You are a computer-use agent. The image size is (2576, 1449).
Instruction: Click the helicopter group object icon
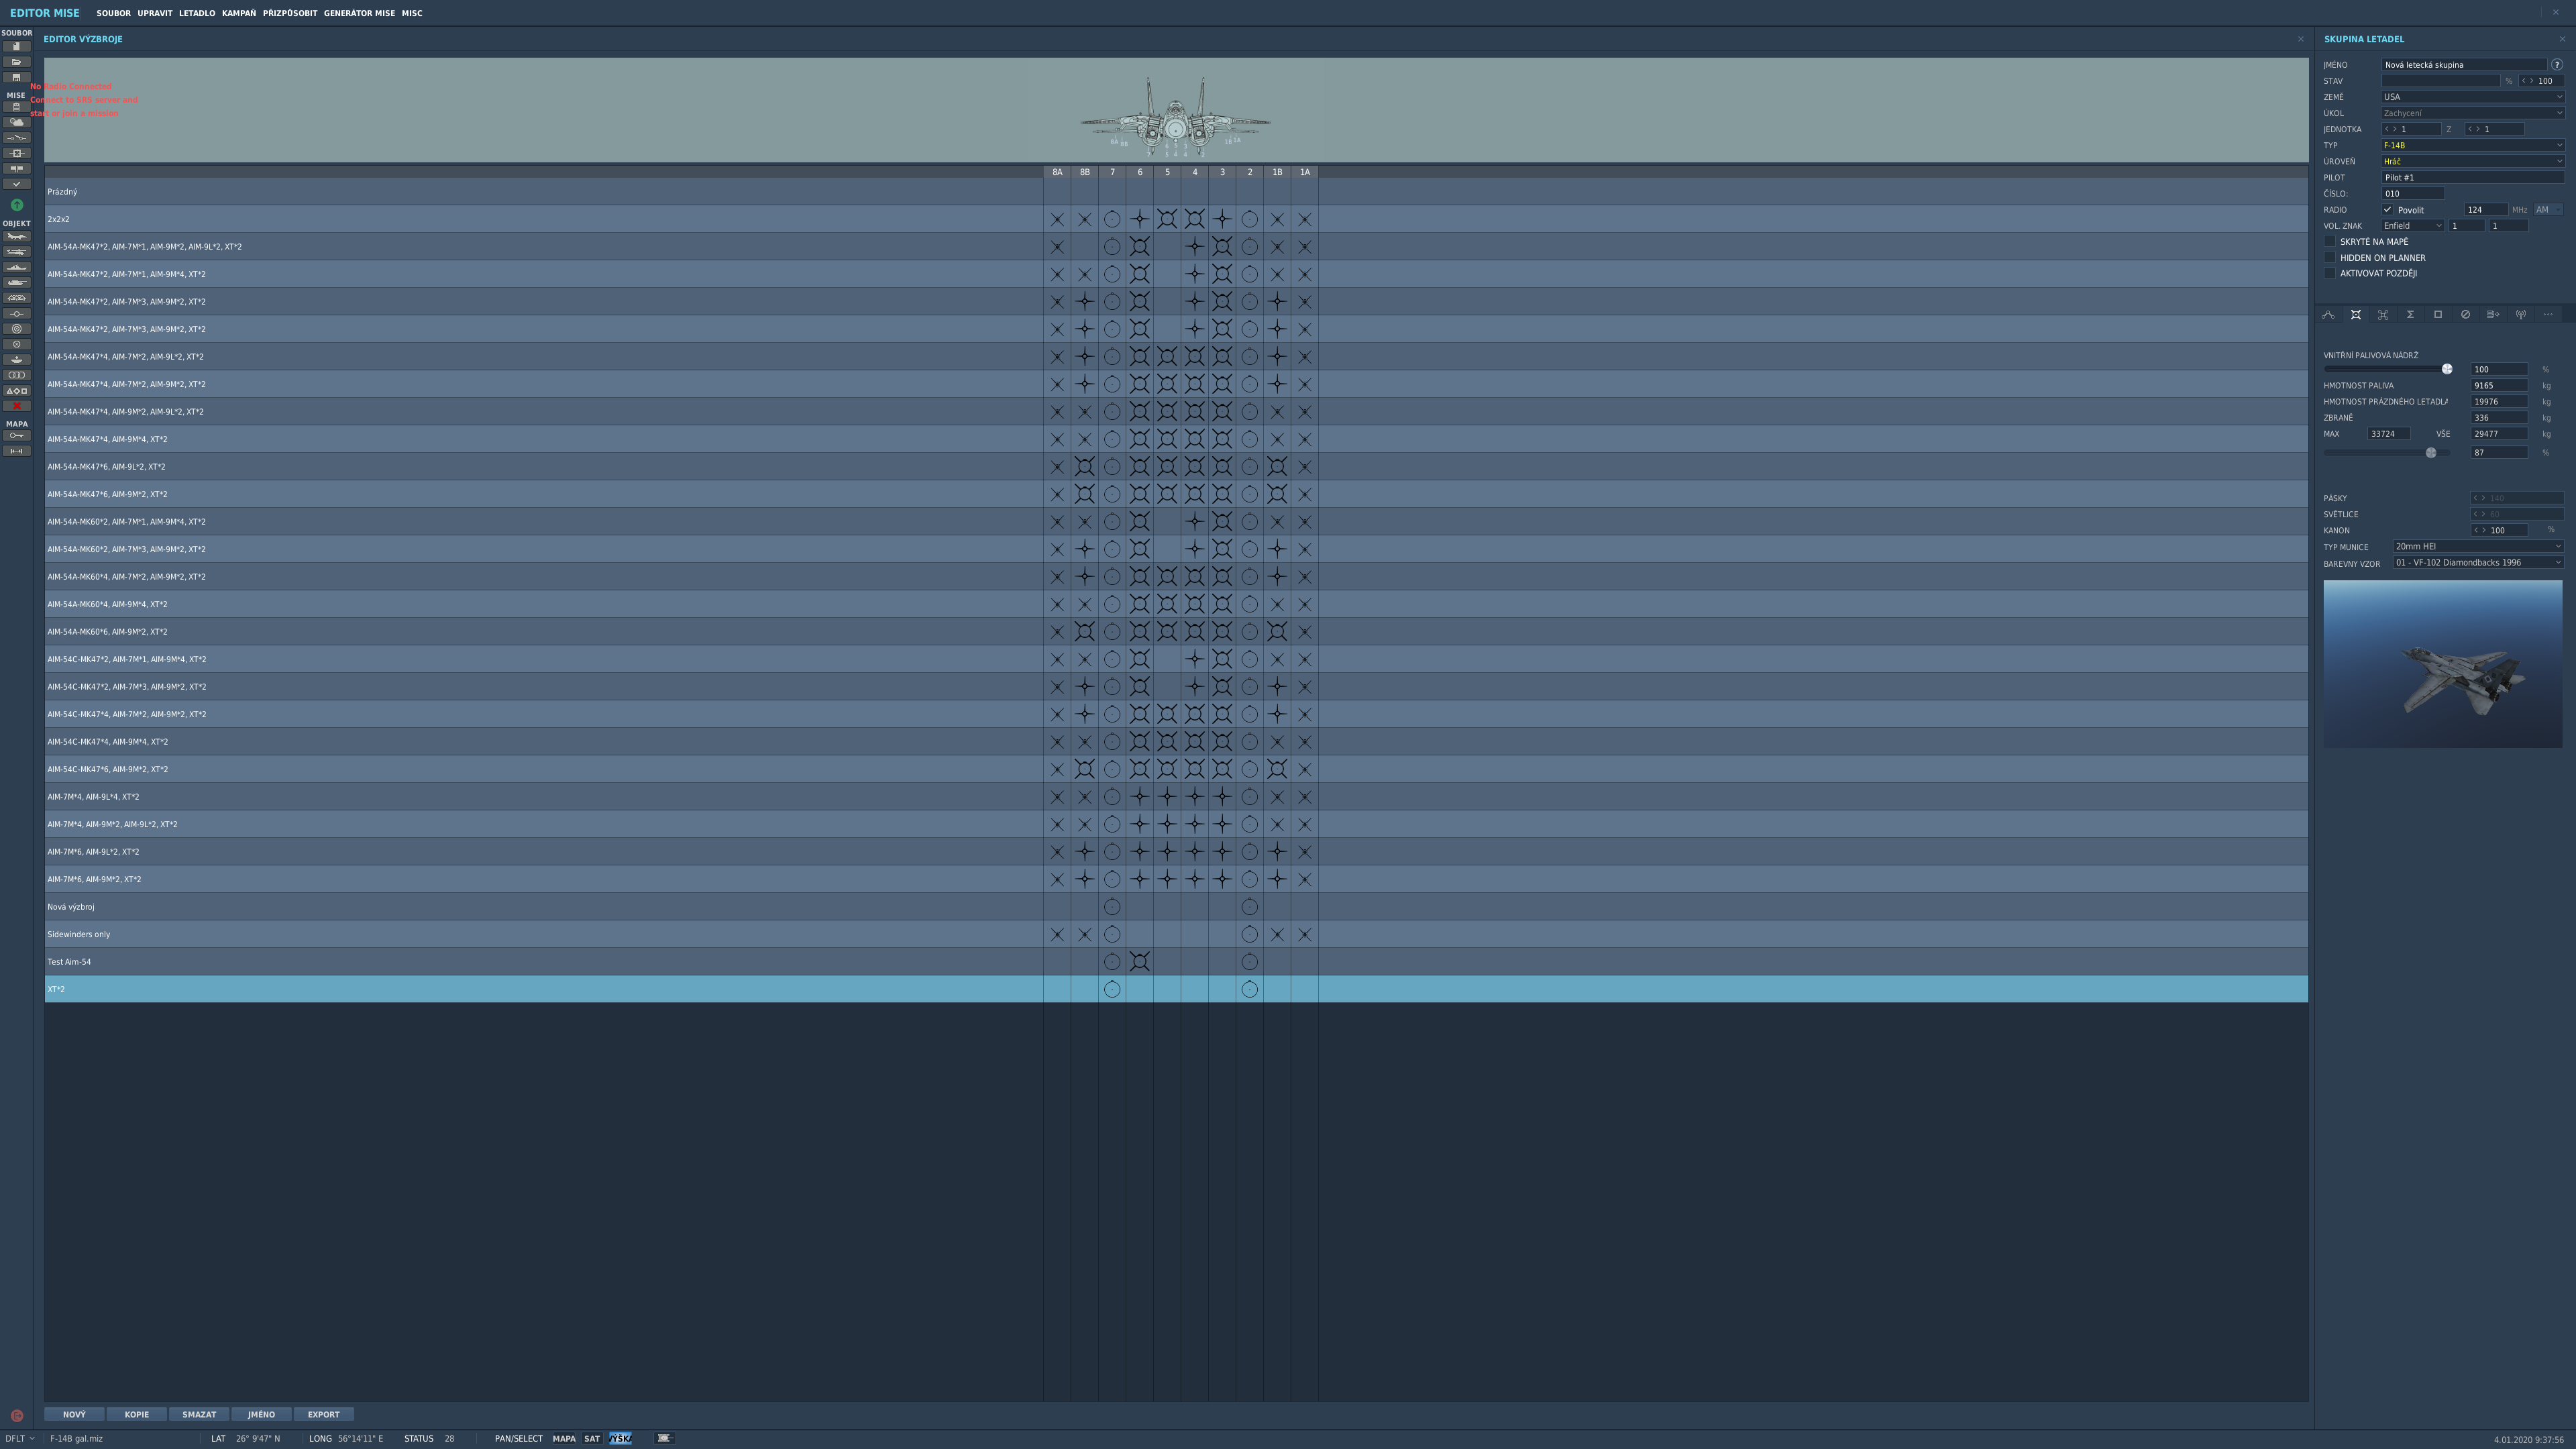pos(16,252)
